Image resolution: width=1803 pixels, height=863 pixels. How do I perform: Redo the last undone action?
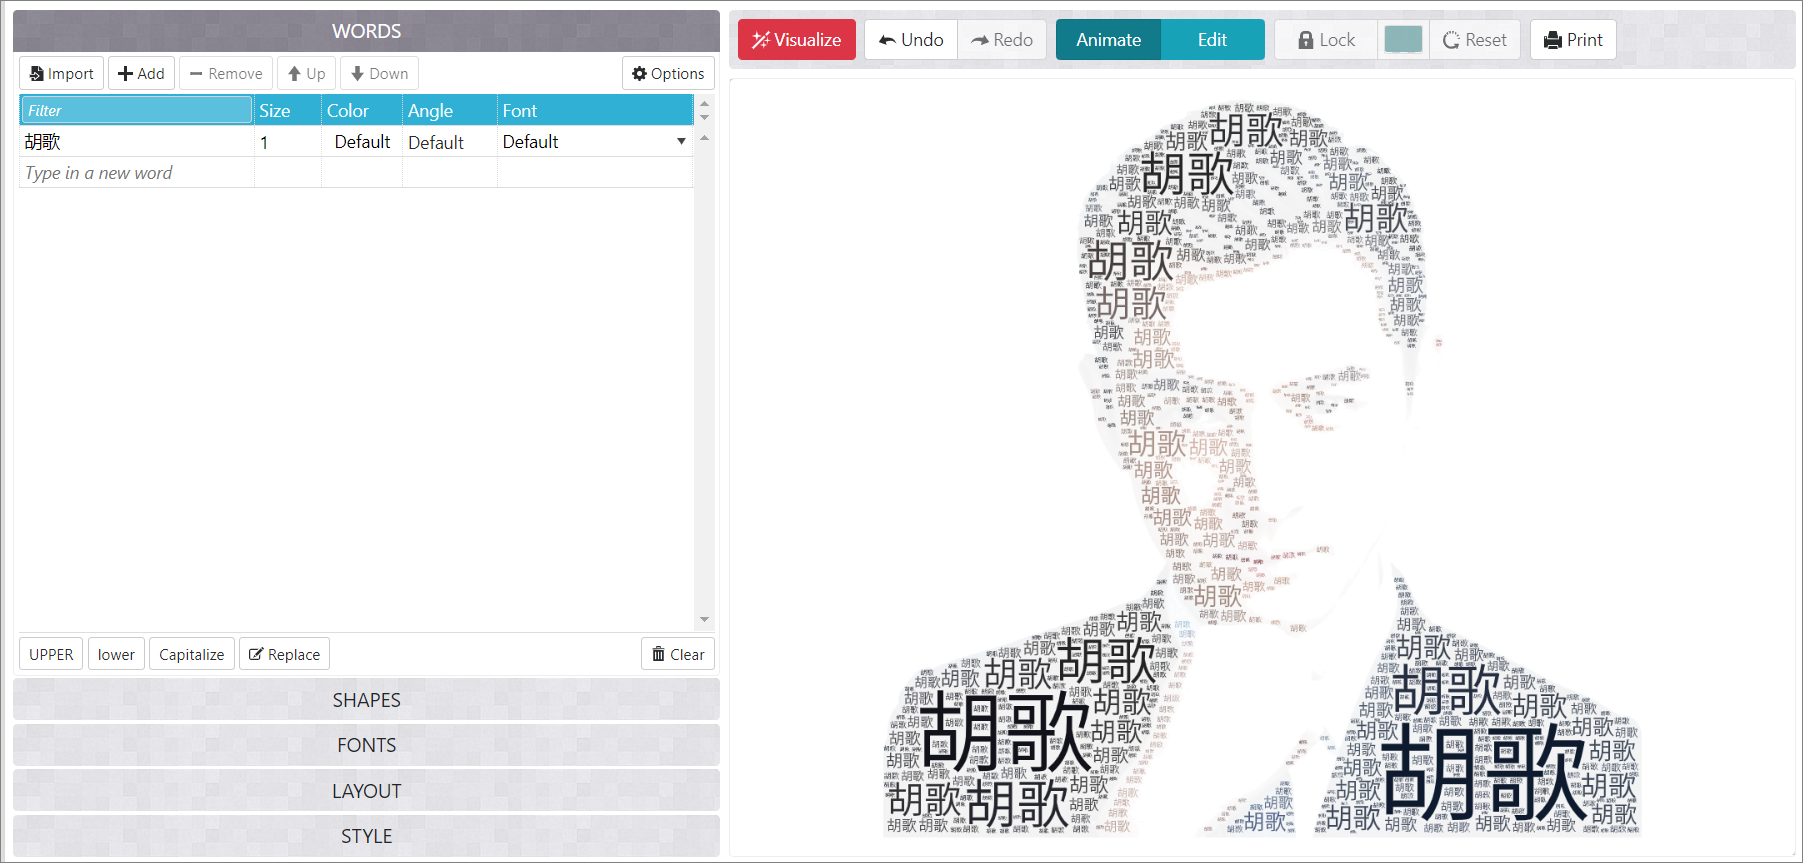1002,40
